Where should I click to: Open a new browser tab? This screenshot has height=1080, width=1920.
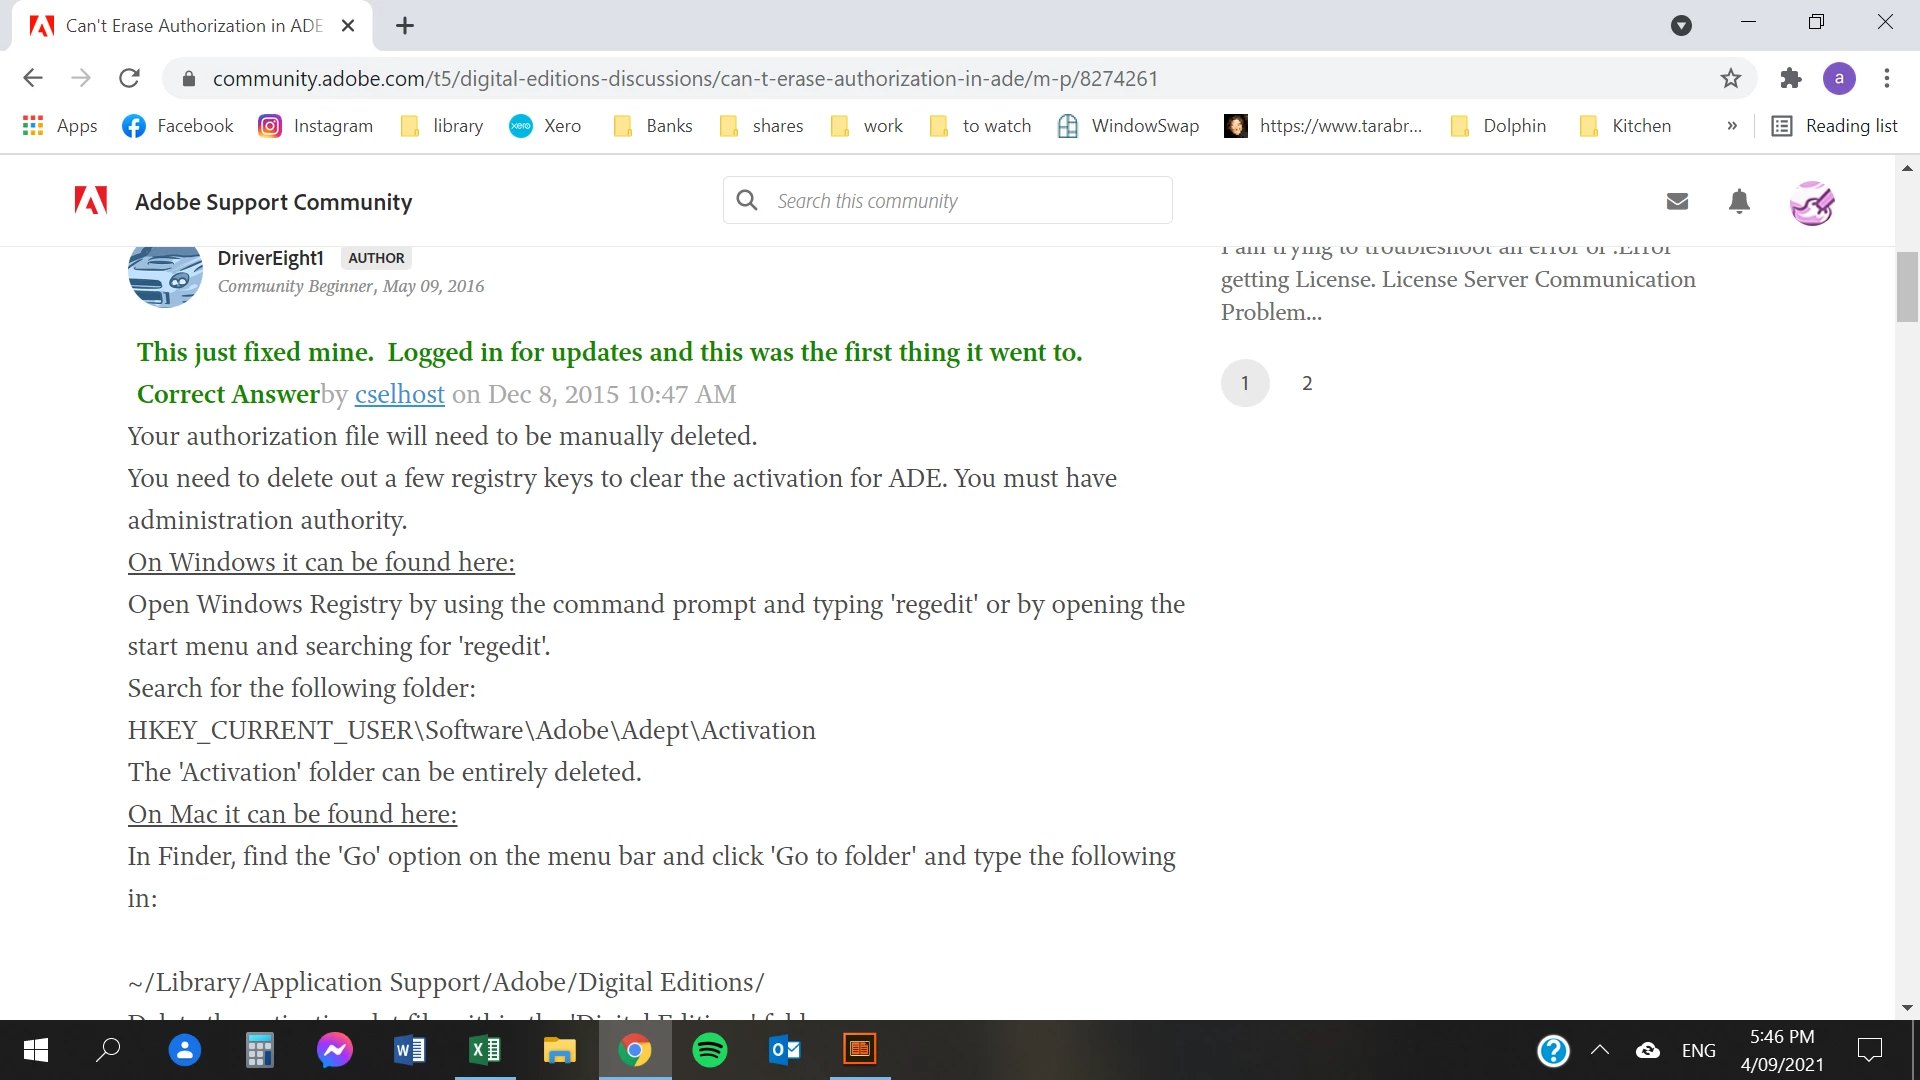[405, 26]
